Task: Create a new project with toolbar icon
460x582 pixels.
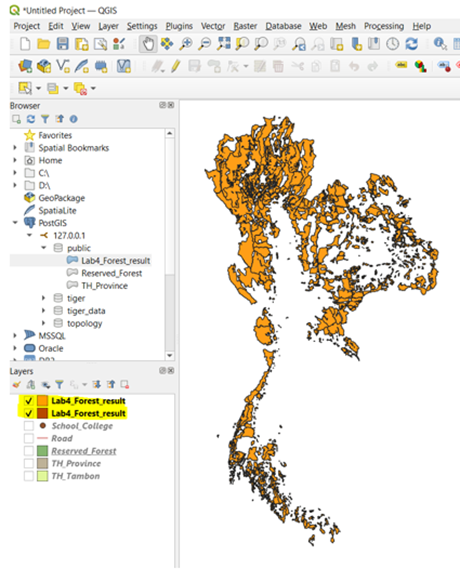Action: (x=25, y=44)
